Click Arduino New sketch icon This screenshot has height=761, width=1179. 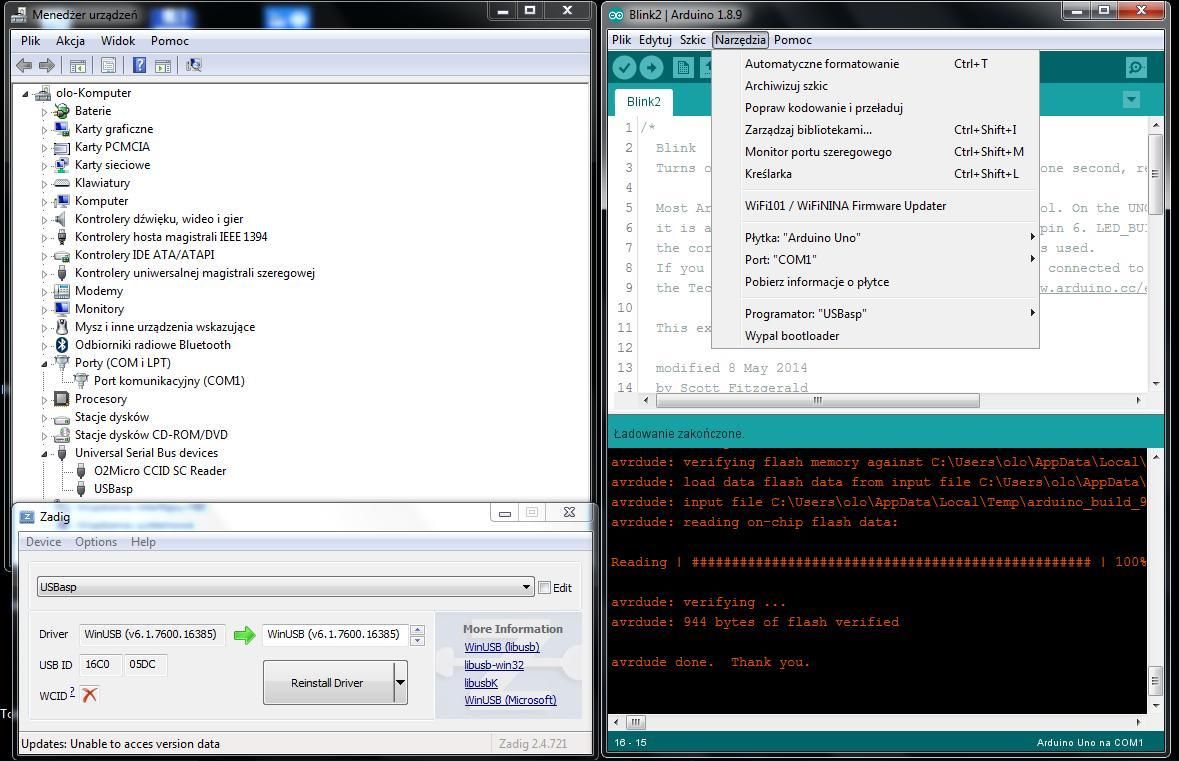pyautogui.click(x=683, y=68)
